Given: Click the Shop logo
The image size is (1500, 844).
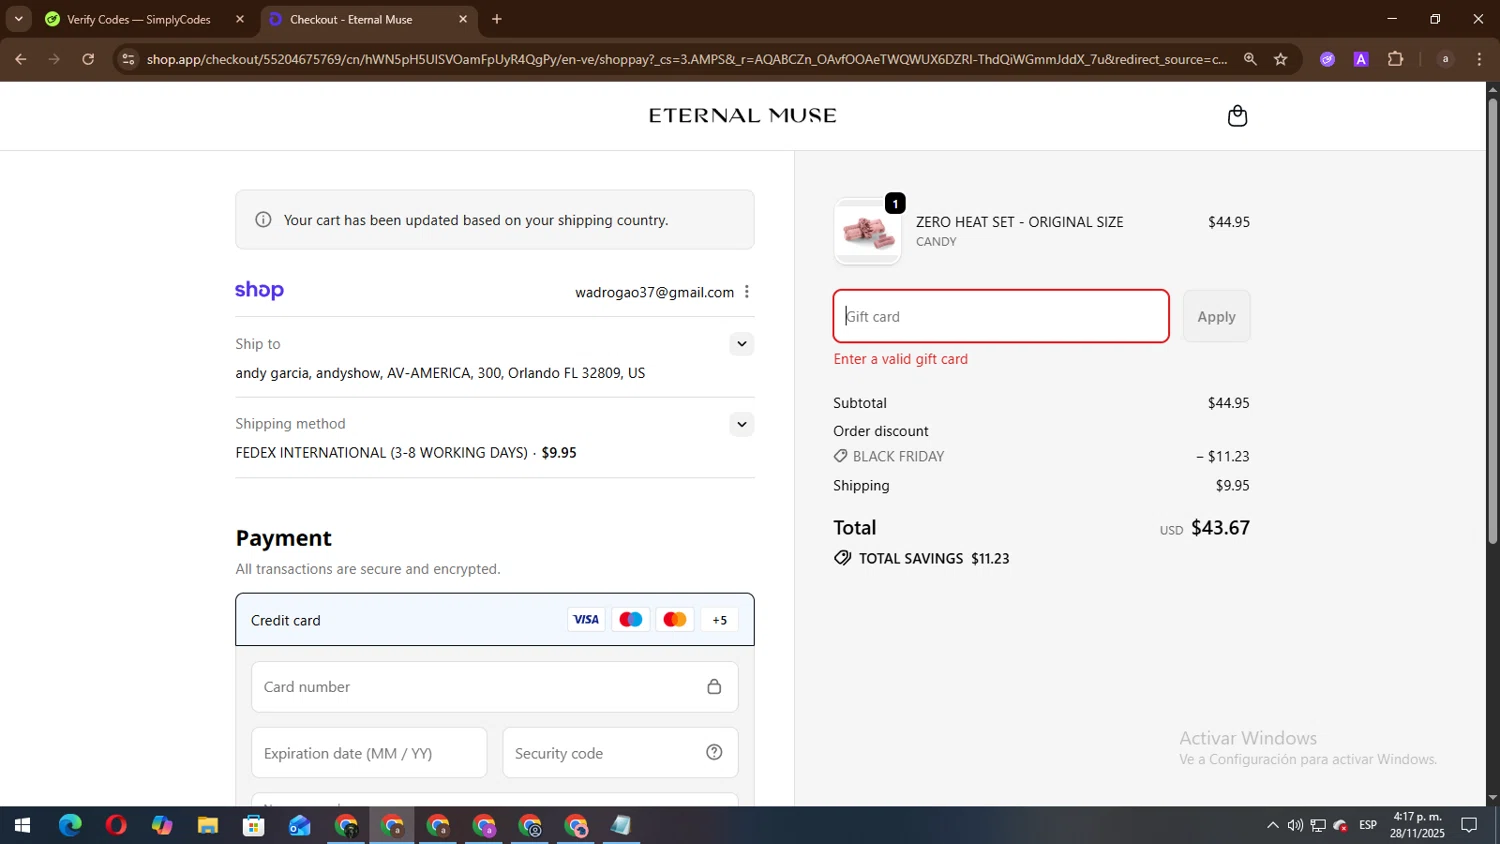Looking at the screenshot, I should click(x=259, y=291).
